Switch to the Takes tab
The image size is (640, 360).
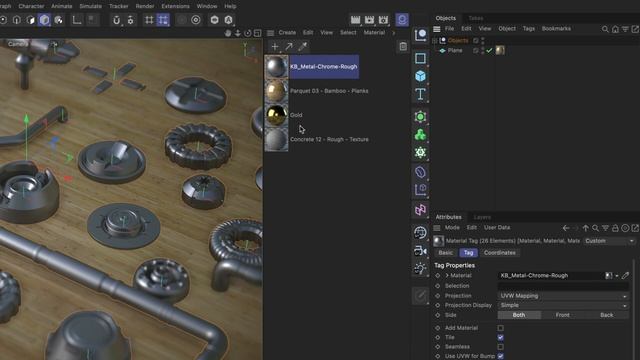(476, 18)
